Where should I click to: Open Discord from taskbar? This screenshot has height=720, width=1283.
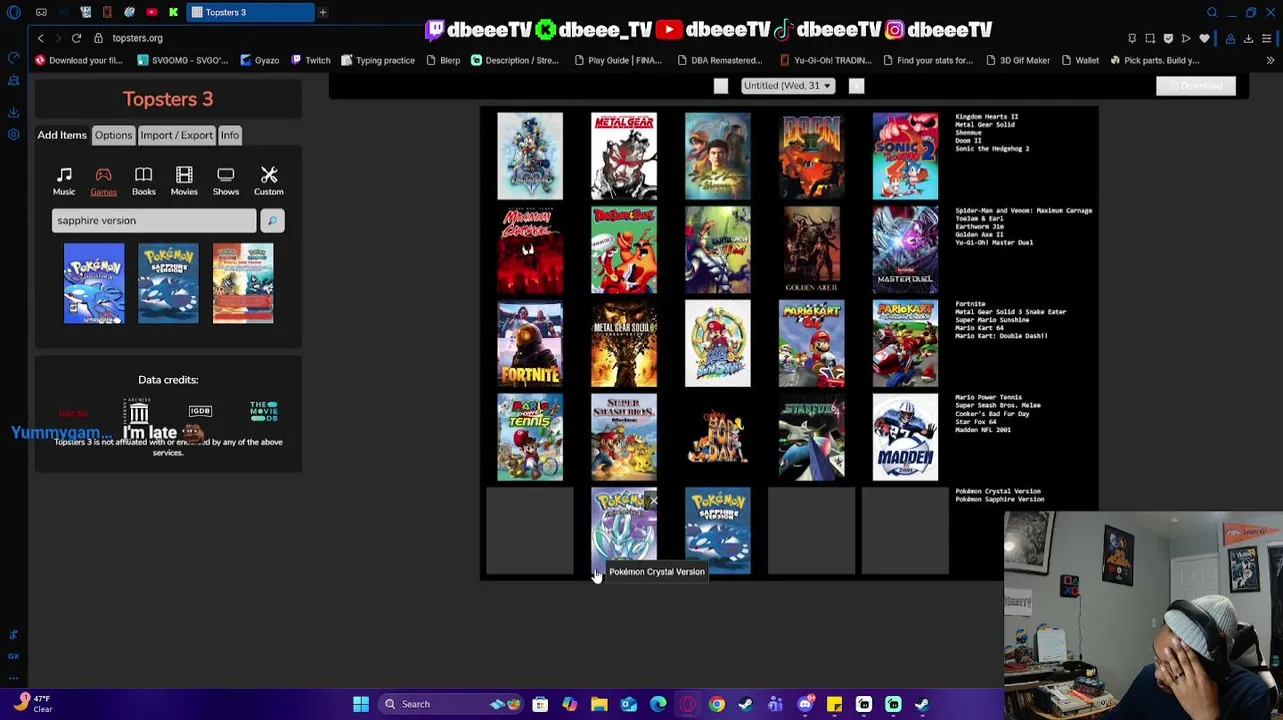tap(805, 704)
